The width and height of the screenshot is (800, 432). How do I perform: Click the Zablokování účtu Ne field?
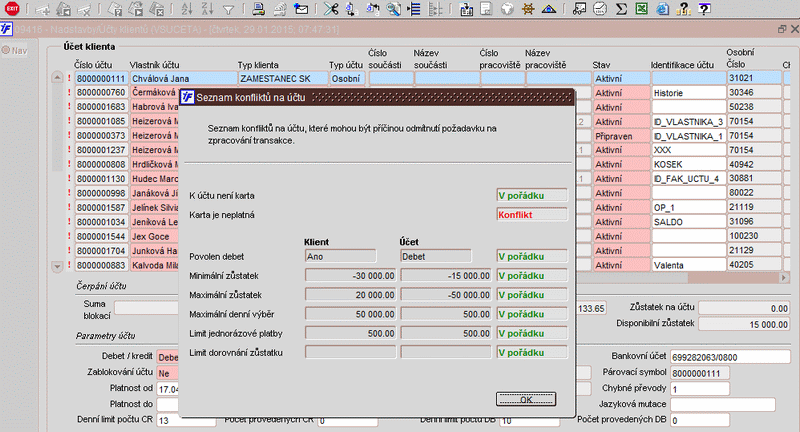pyautogui.click(x=168, y=373)
